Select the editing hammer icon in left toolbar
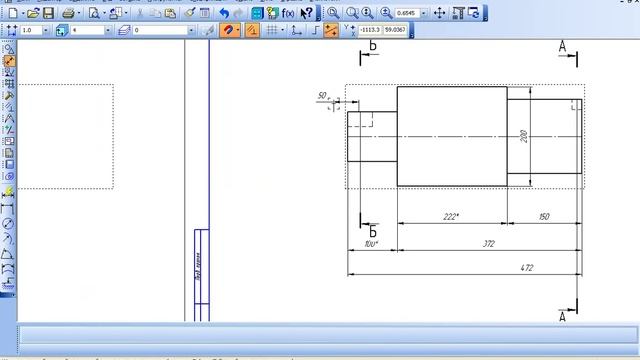This screenshot has height=360, width=640. click(9, 96)
